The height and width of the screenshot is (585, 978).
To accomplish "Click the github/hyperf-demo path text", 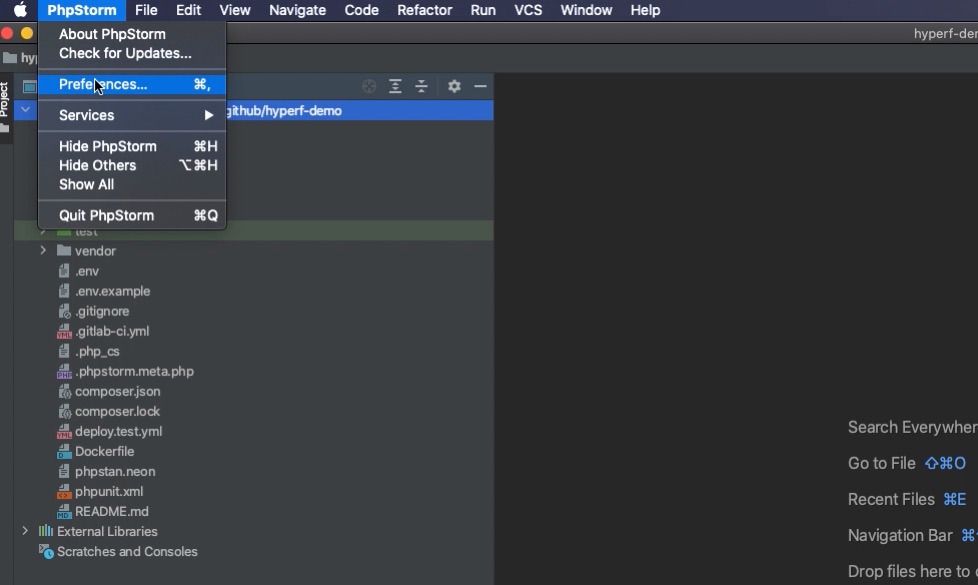I will pyautogui.click(x=284, y=111).
